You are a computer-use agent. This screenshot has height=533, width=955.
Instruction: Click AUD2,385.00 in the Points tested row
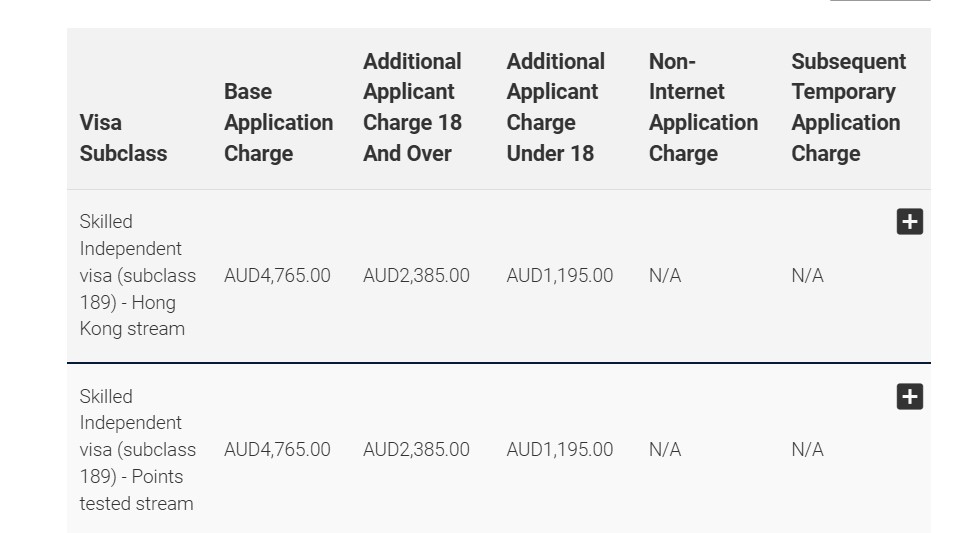[x=416, y=450]
